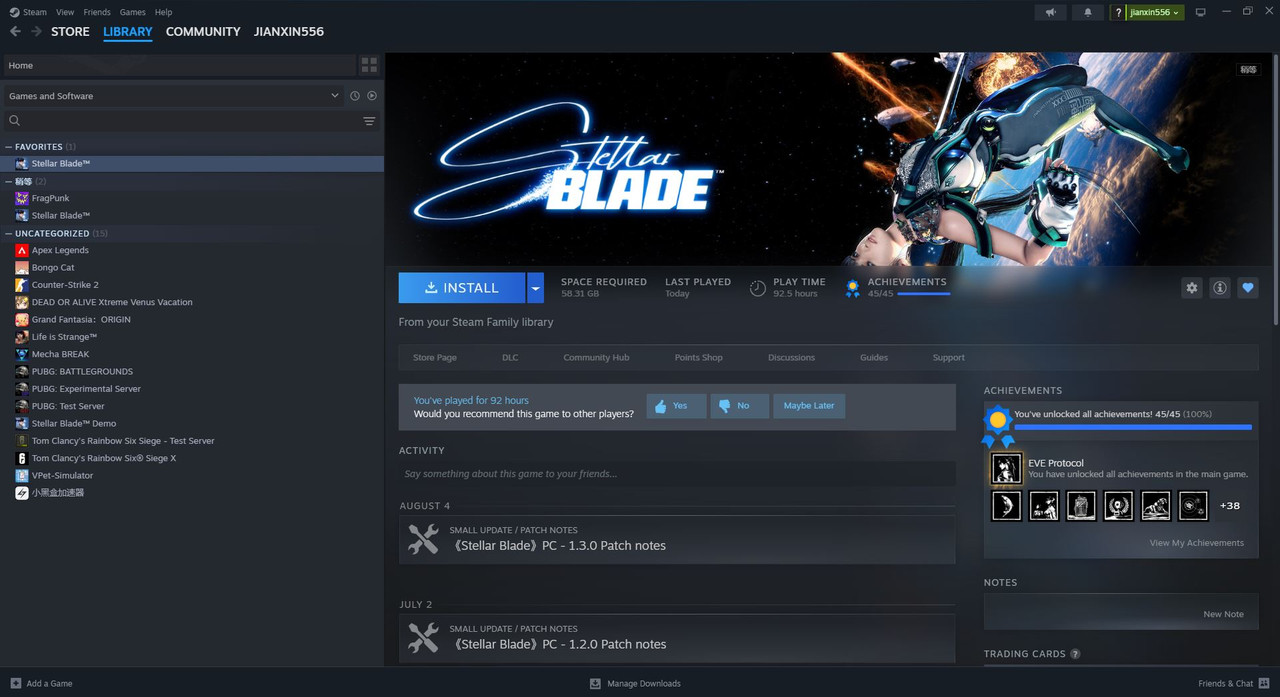The width and height of the screenshot is (1280, 697).
Task: Open Games and Software dropdown
Action: pos(172,96)
